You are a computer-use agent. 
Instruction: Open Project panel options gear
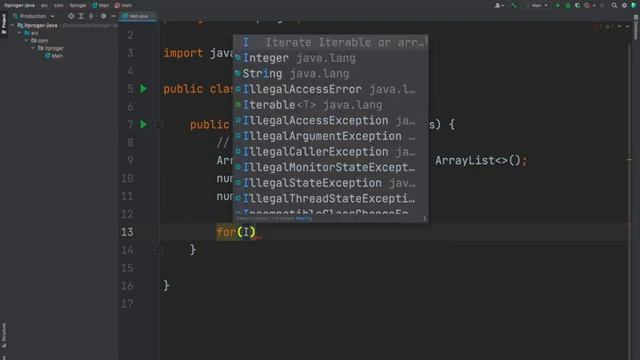pos(103,16)
